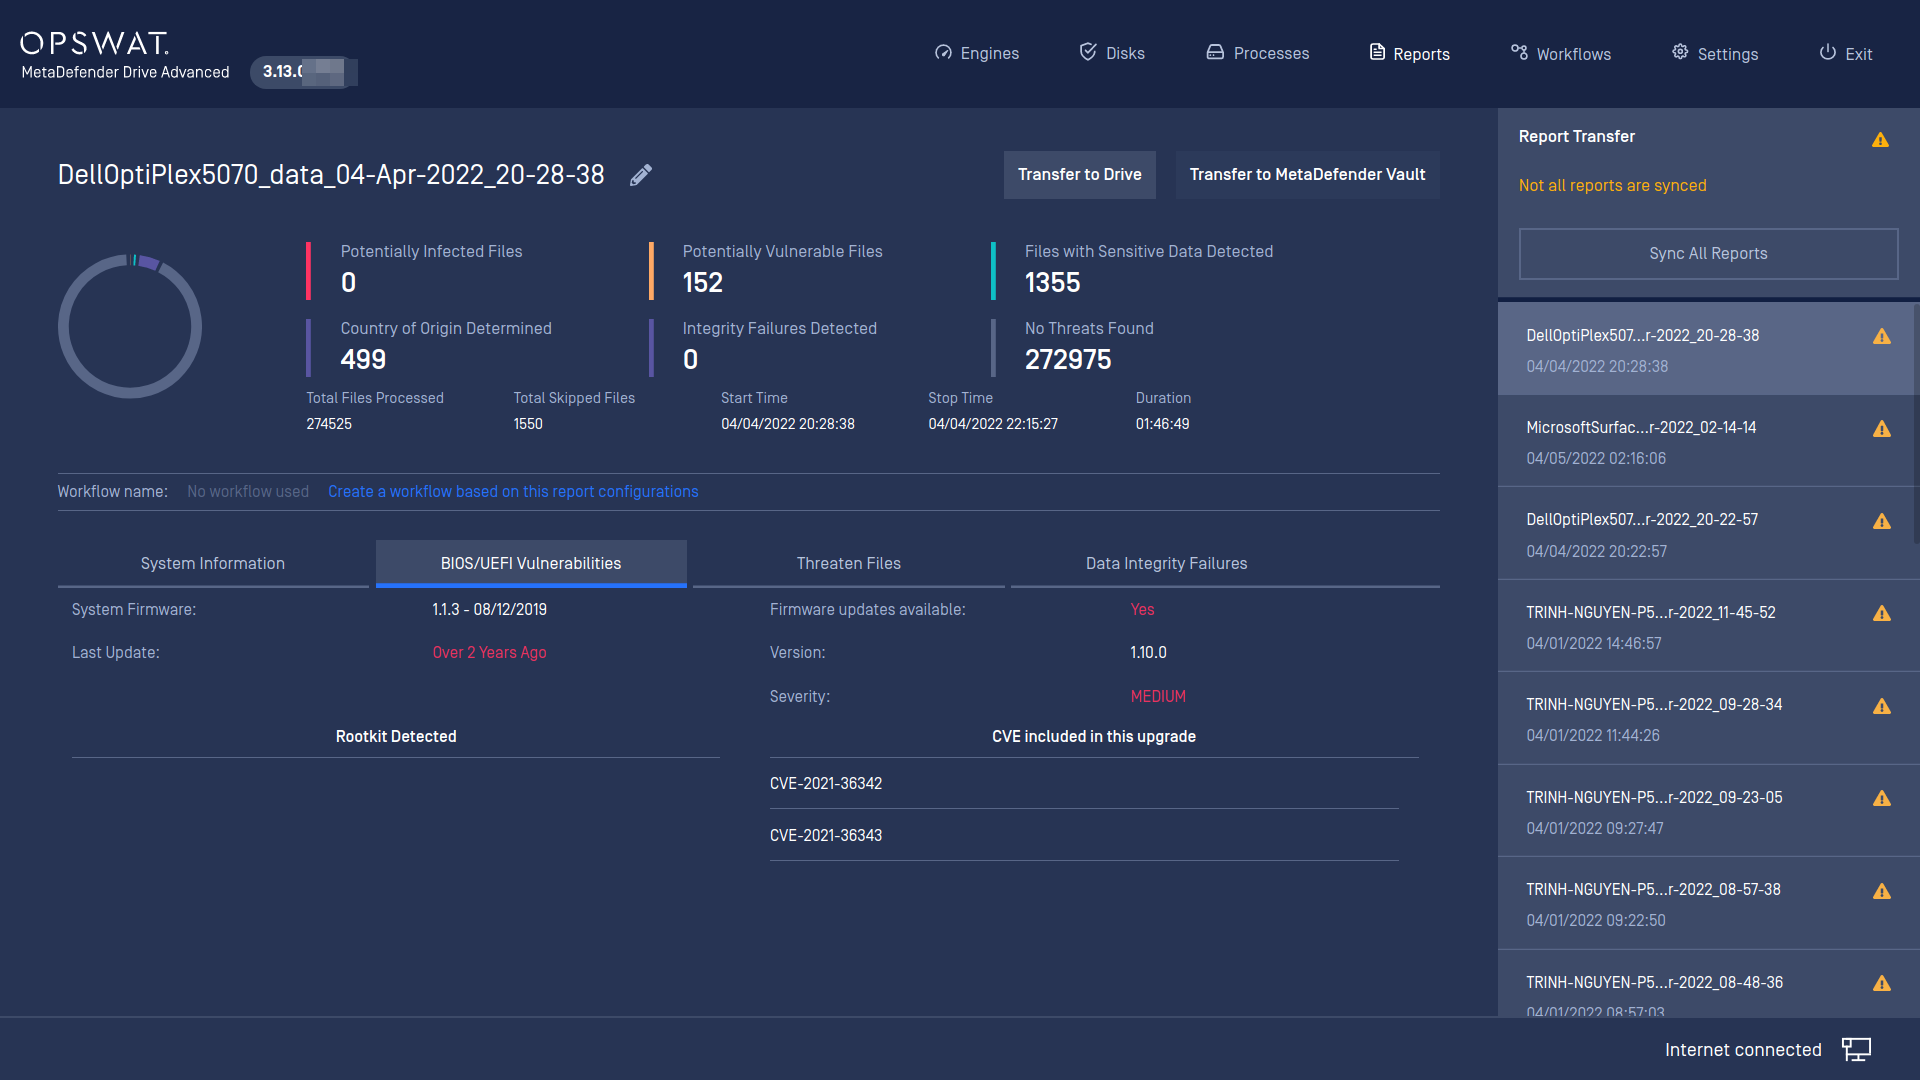Click Total Skipped Files value 1550

click(x=528, y=424)
